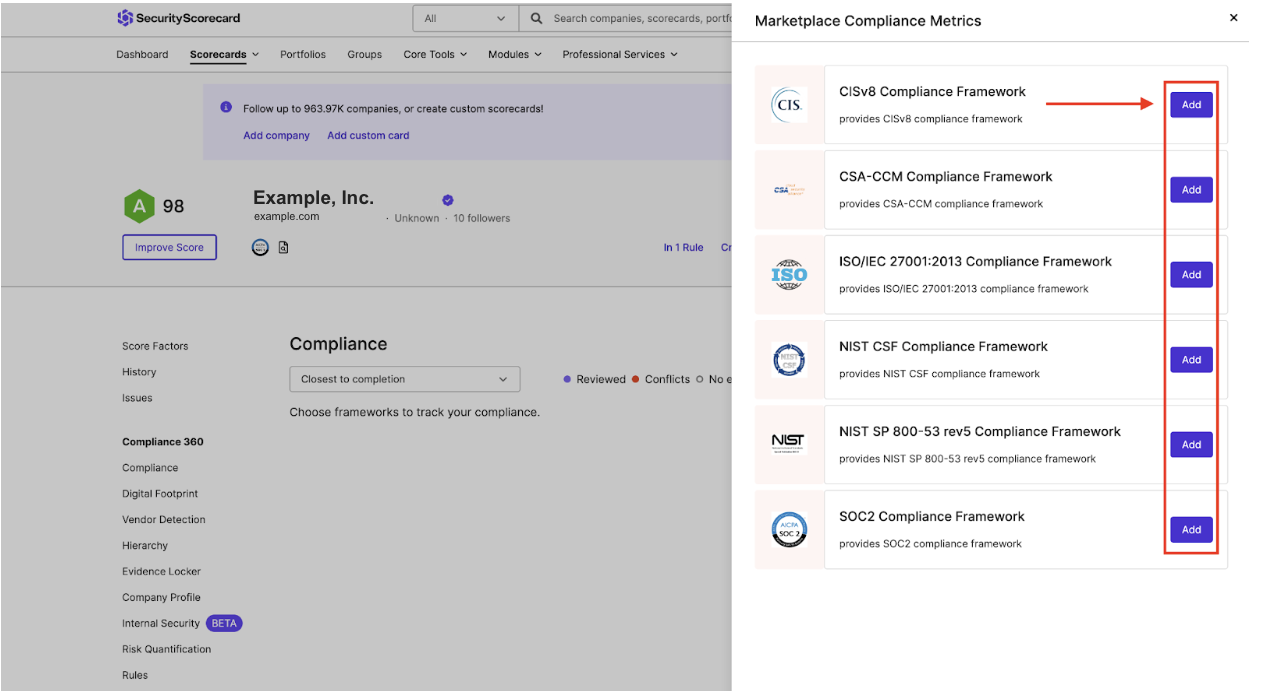Expand the Modules menu
The width and height of the screenshot is (1264, 696).
[515, 55]
